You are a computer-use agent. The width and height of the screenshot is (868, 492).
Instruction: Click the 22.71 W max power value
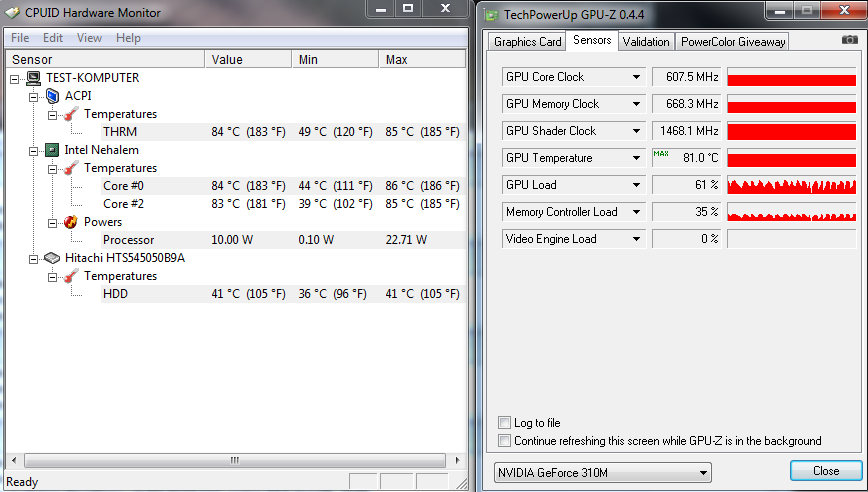(406, 240)
